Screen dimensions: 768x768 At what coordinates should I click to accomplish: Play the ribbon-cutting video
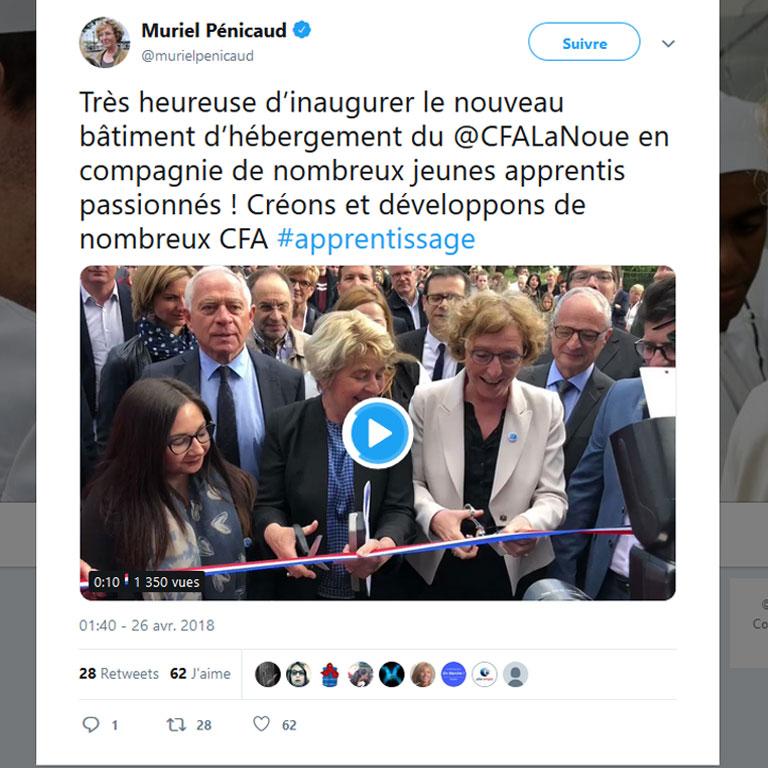tap(377, 433)
